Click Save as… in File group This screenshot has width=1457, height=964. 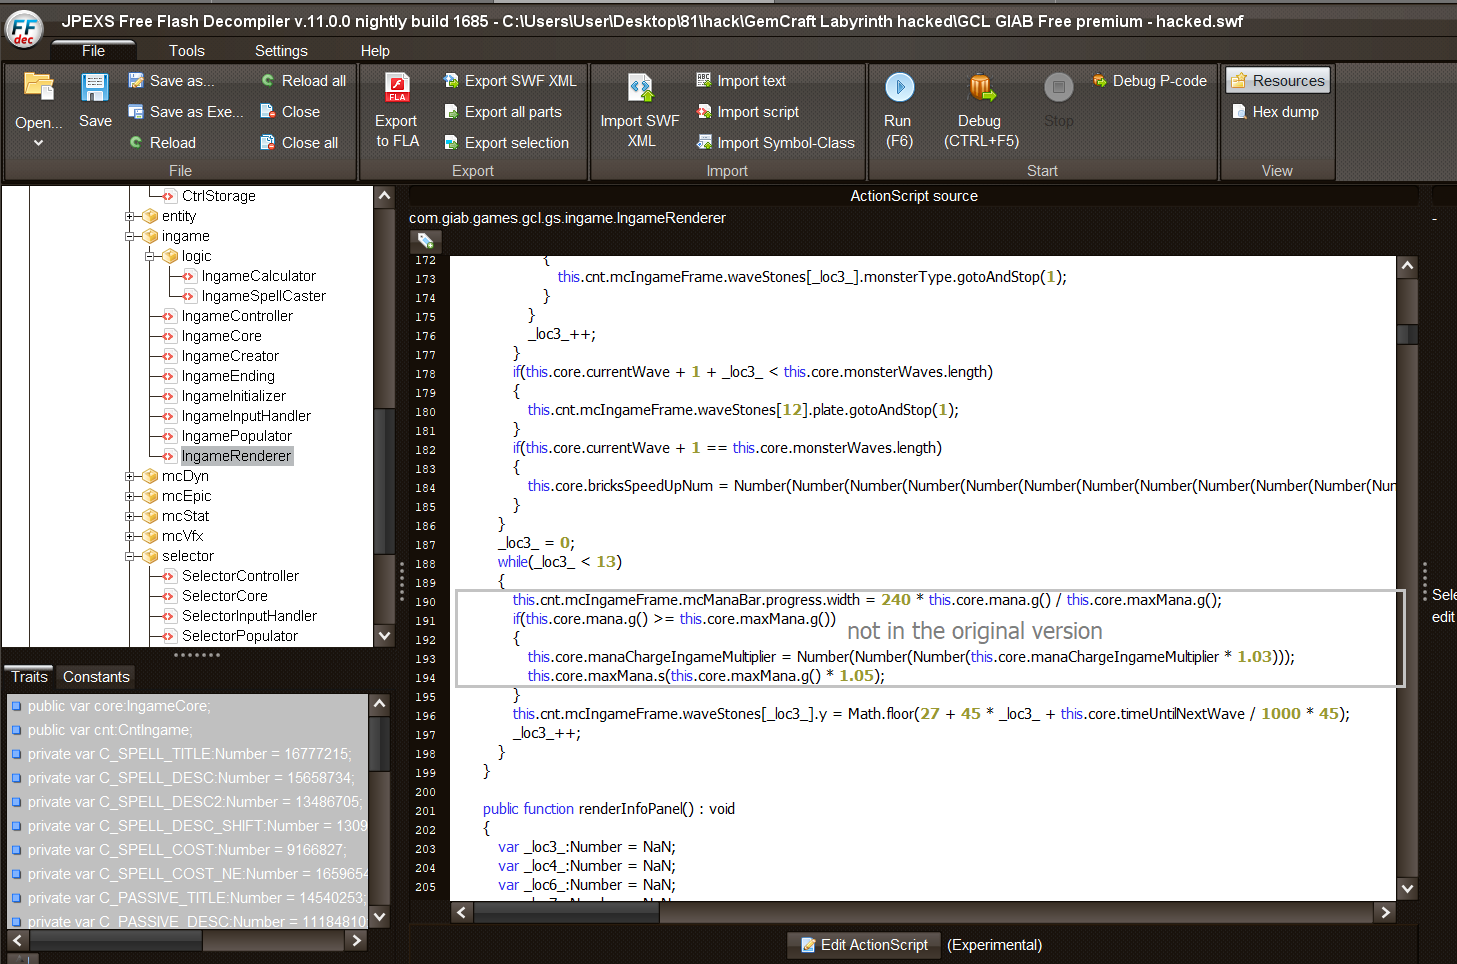(x=171, y=81)
